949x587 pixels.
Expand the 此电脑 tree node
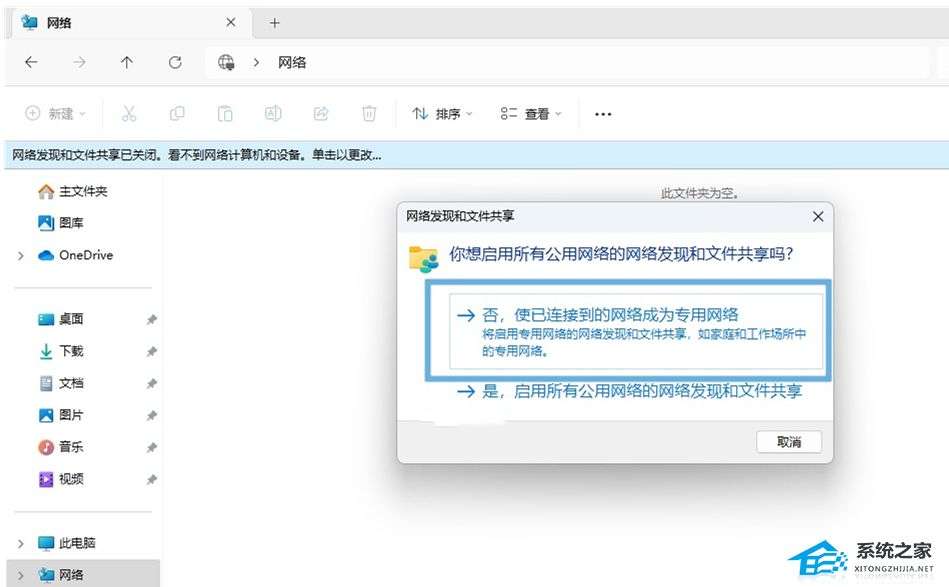point(20,544)
